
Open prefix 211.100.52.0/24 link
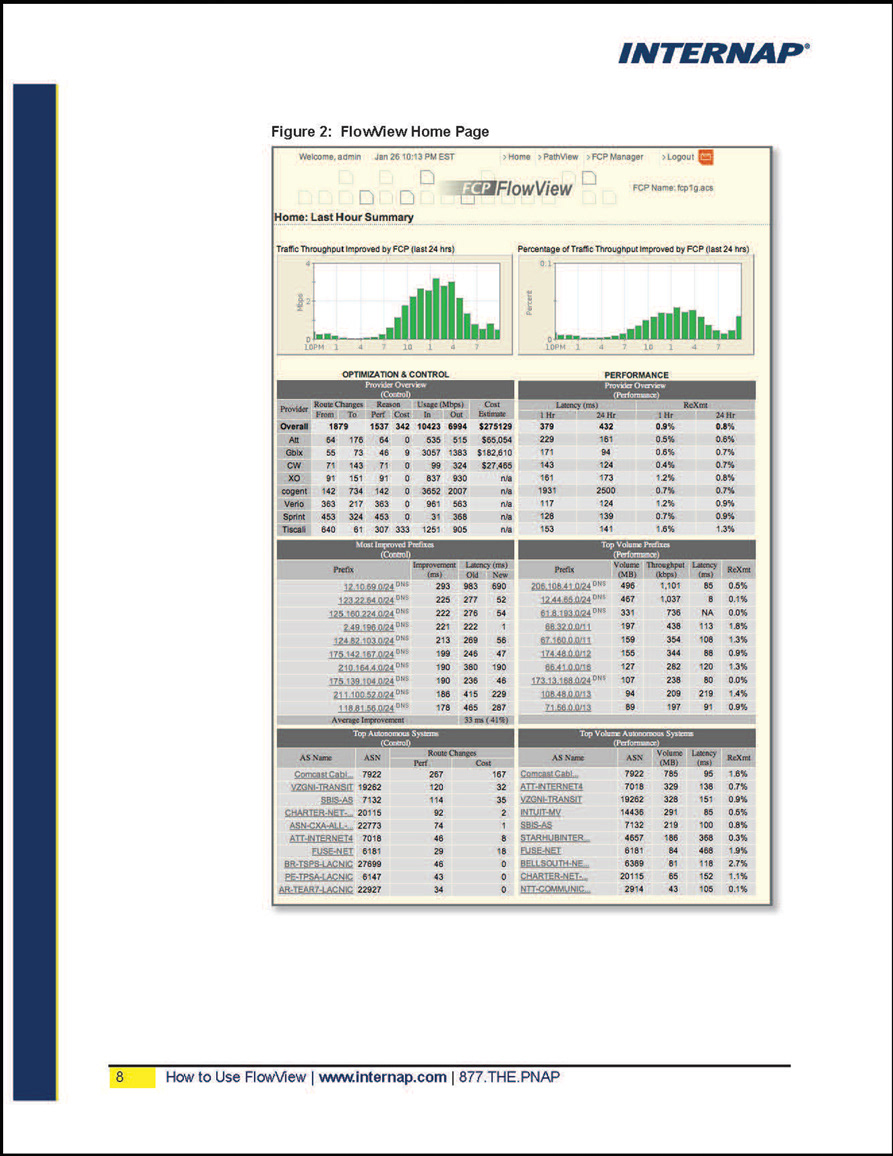[x=364, y=694]
